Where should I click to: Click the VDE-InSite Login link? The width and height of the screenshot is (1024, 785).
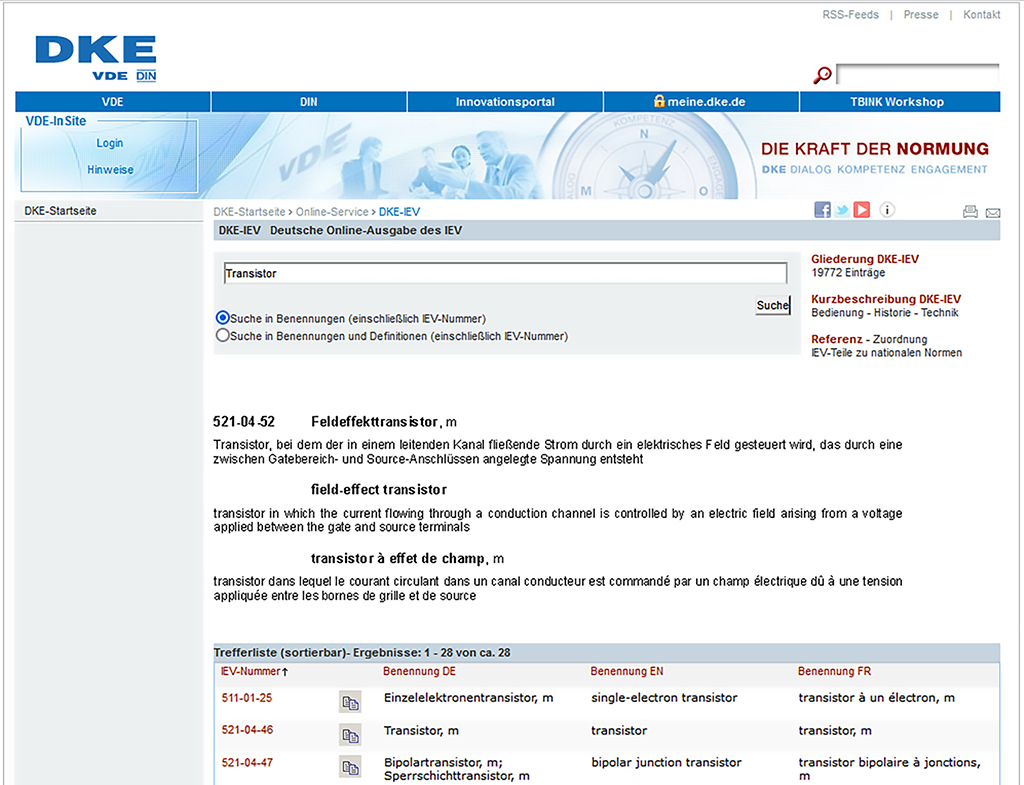110,143
